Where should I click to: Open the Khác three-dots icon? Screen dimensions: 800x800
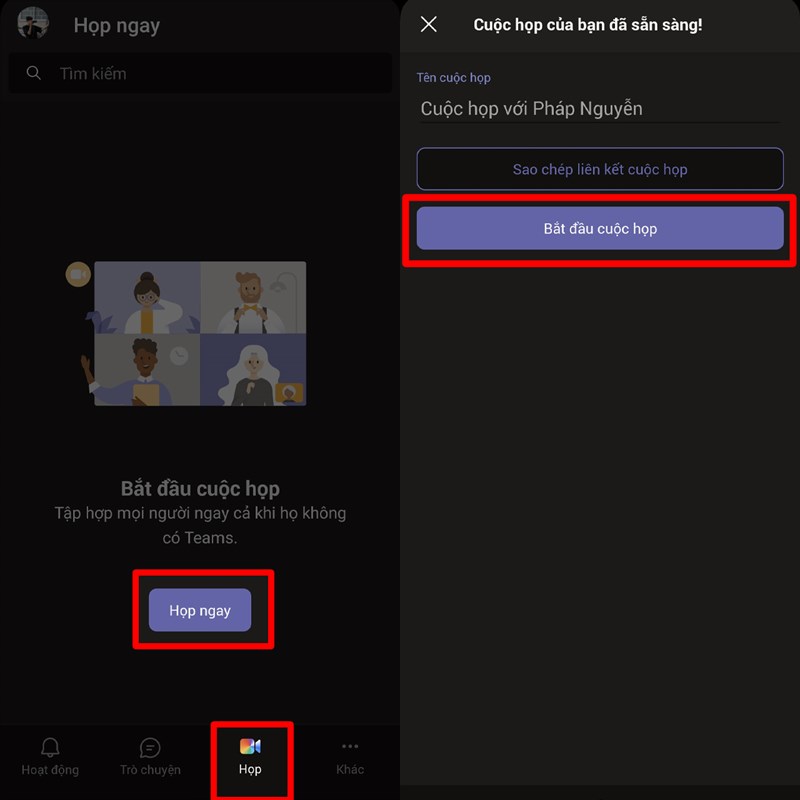tap(350, 746)
